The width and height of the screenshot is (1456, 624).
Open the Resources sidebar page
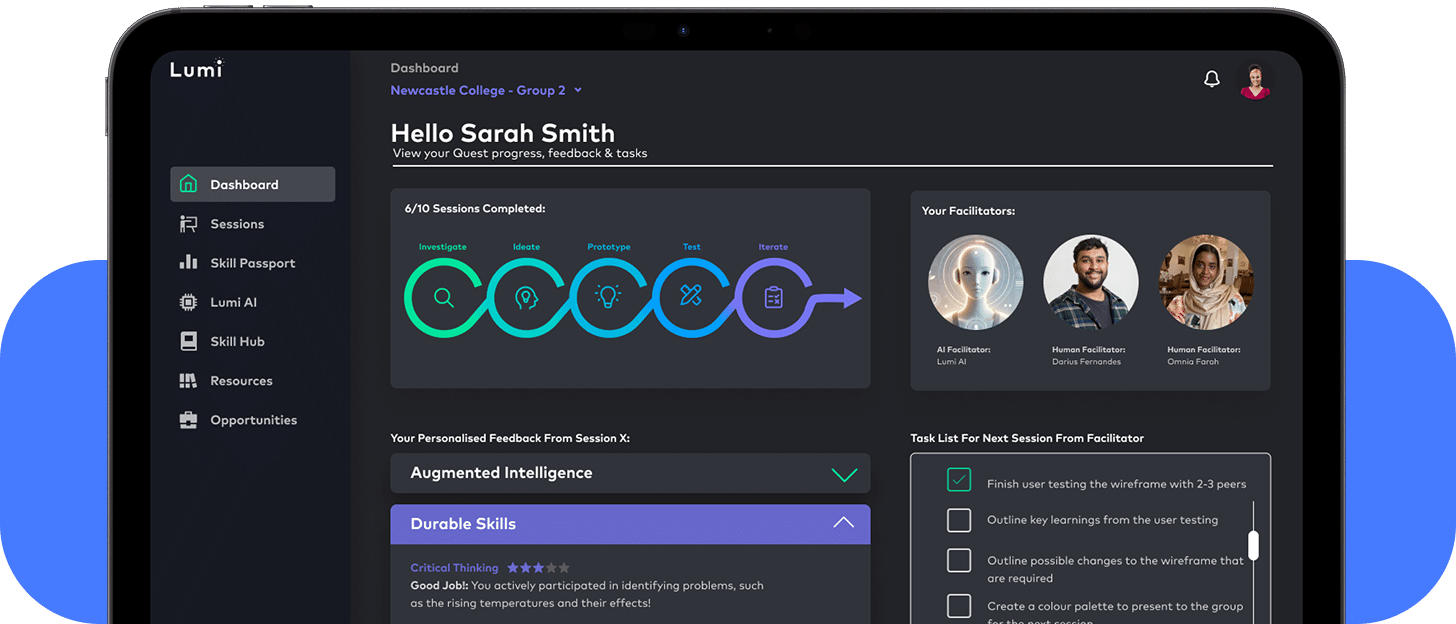241,381
